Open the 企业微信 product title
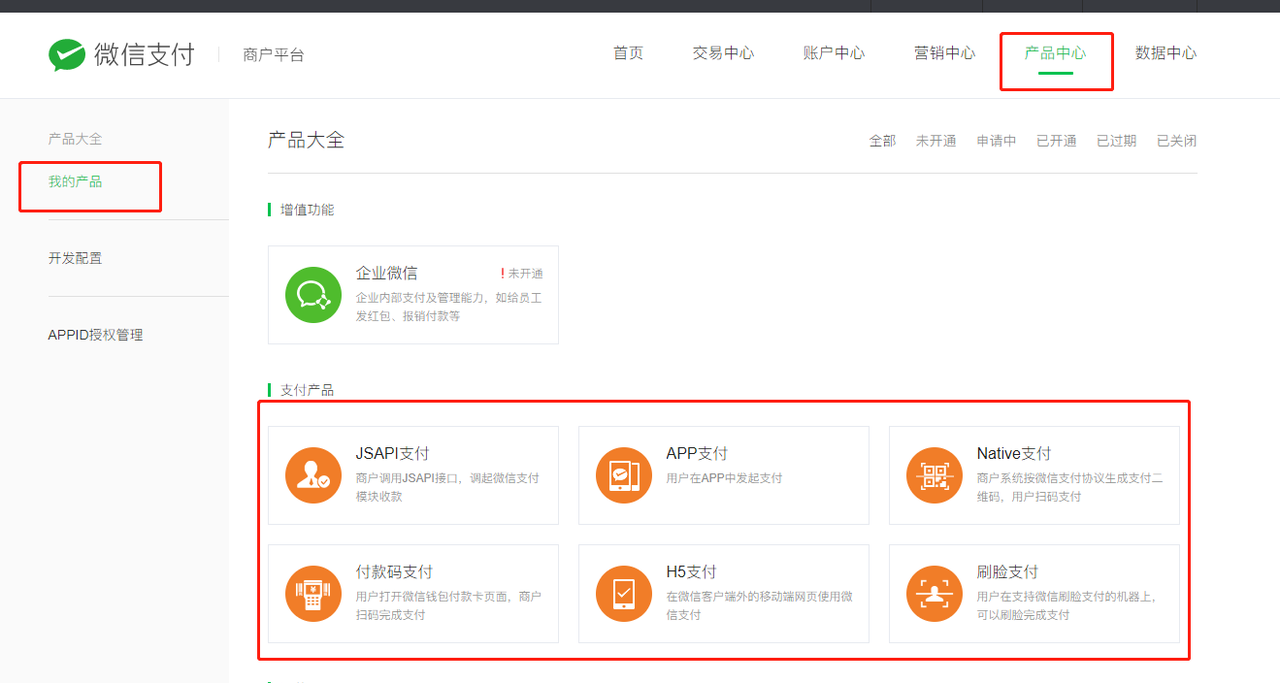The height and width of the screenshot is (683, 1280). click(387, 273)
